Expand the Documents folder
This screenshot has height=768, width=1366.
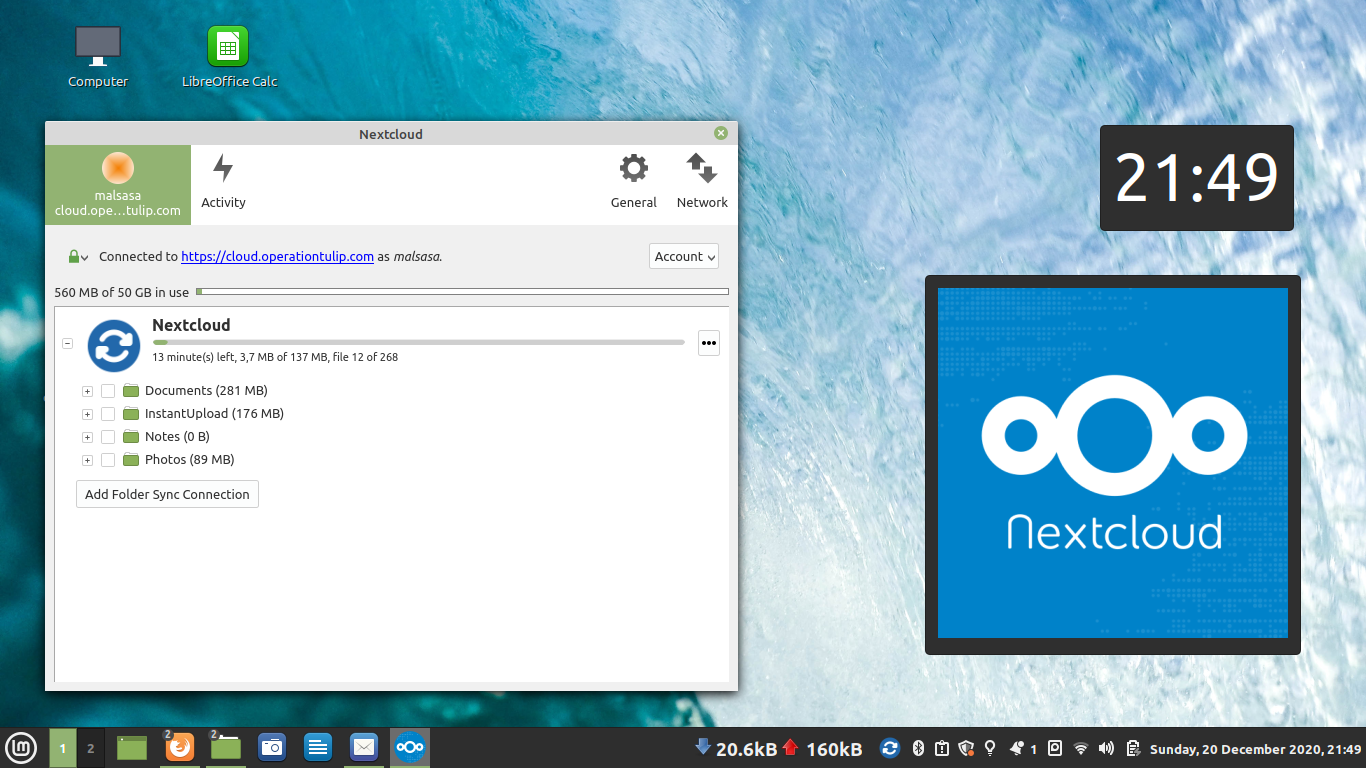coord(88,391)
